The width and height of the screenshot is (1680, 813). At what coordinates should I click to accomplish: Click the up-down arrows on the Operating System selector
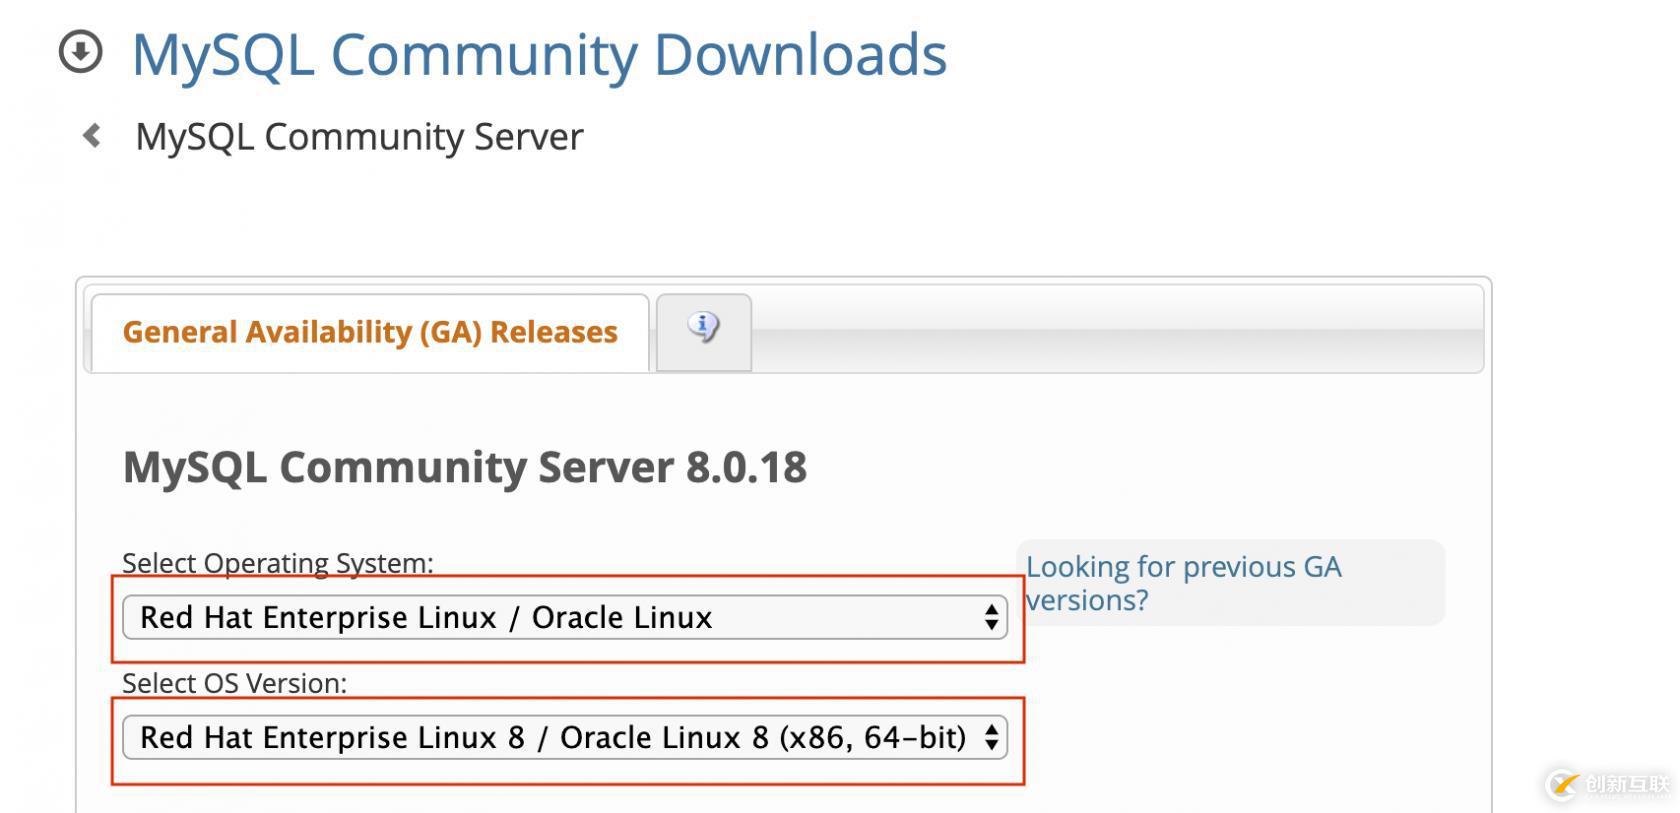(991, 617)
